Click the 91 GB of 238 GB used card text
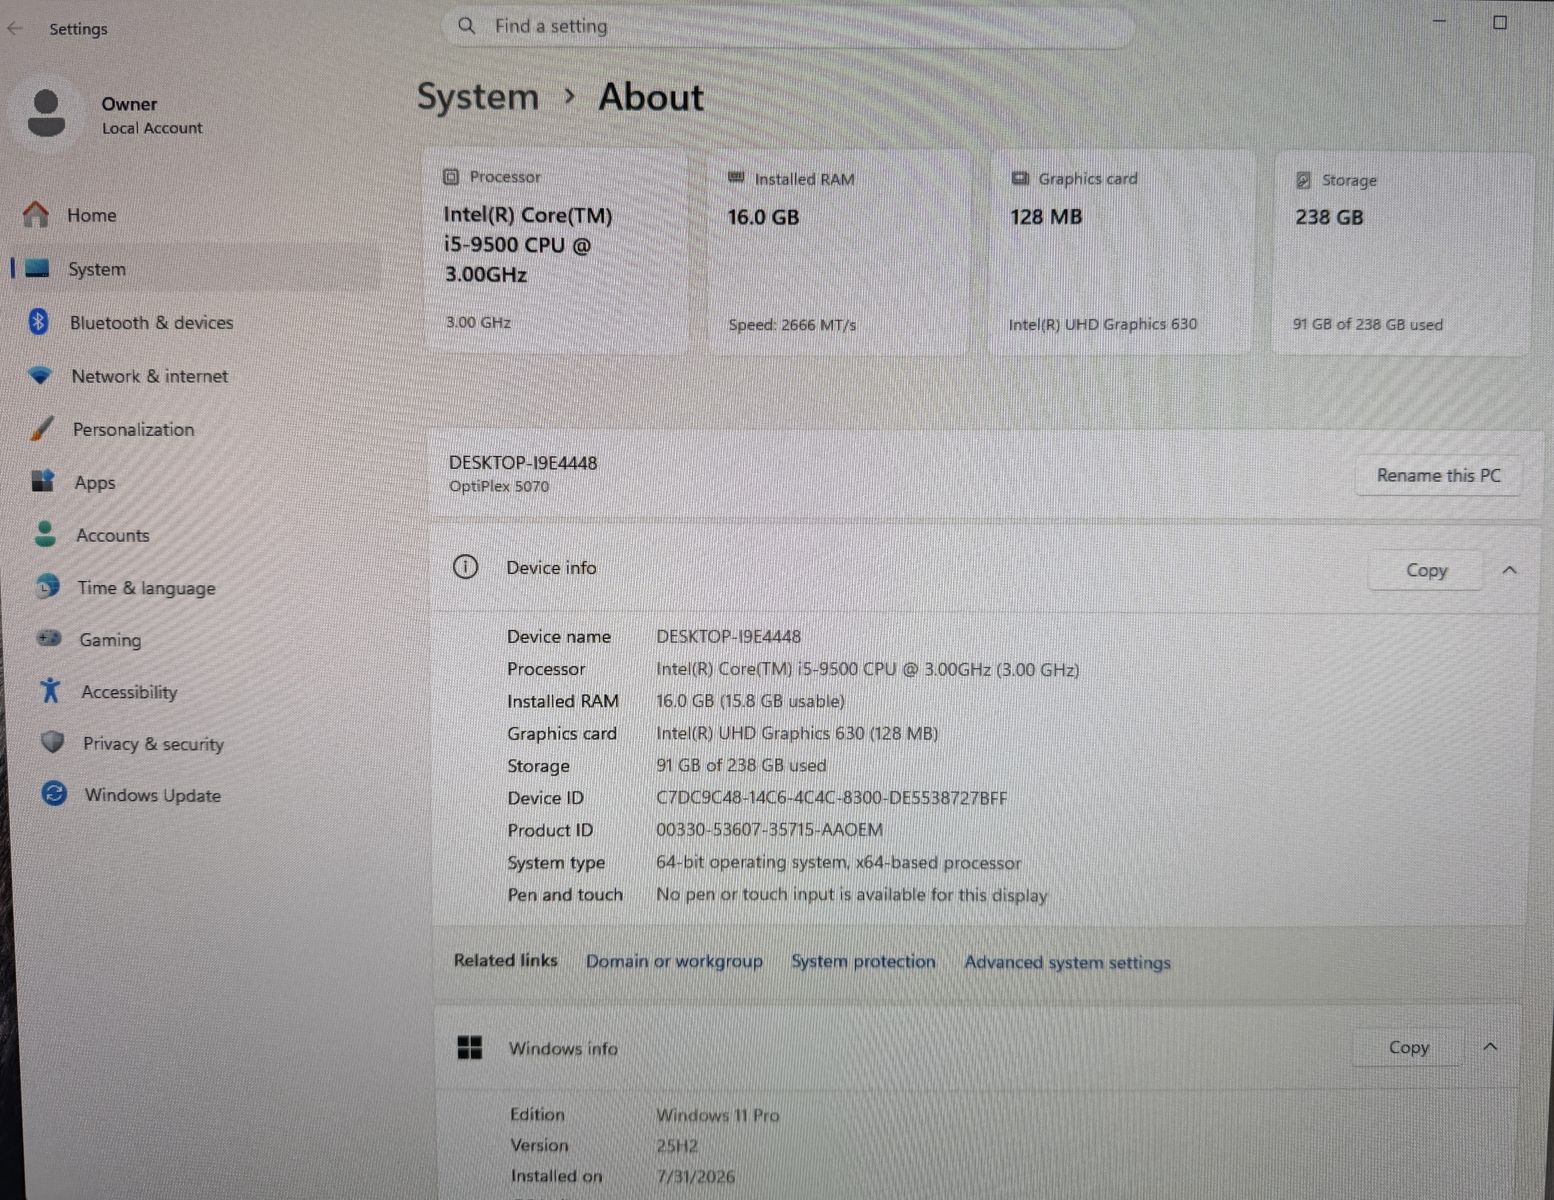This screenshot has height=1200, width=1554. click(x=1368, y=324)
